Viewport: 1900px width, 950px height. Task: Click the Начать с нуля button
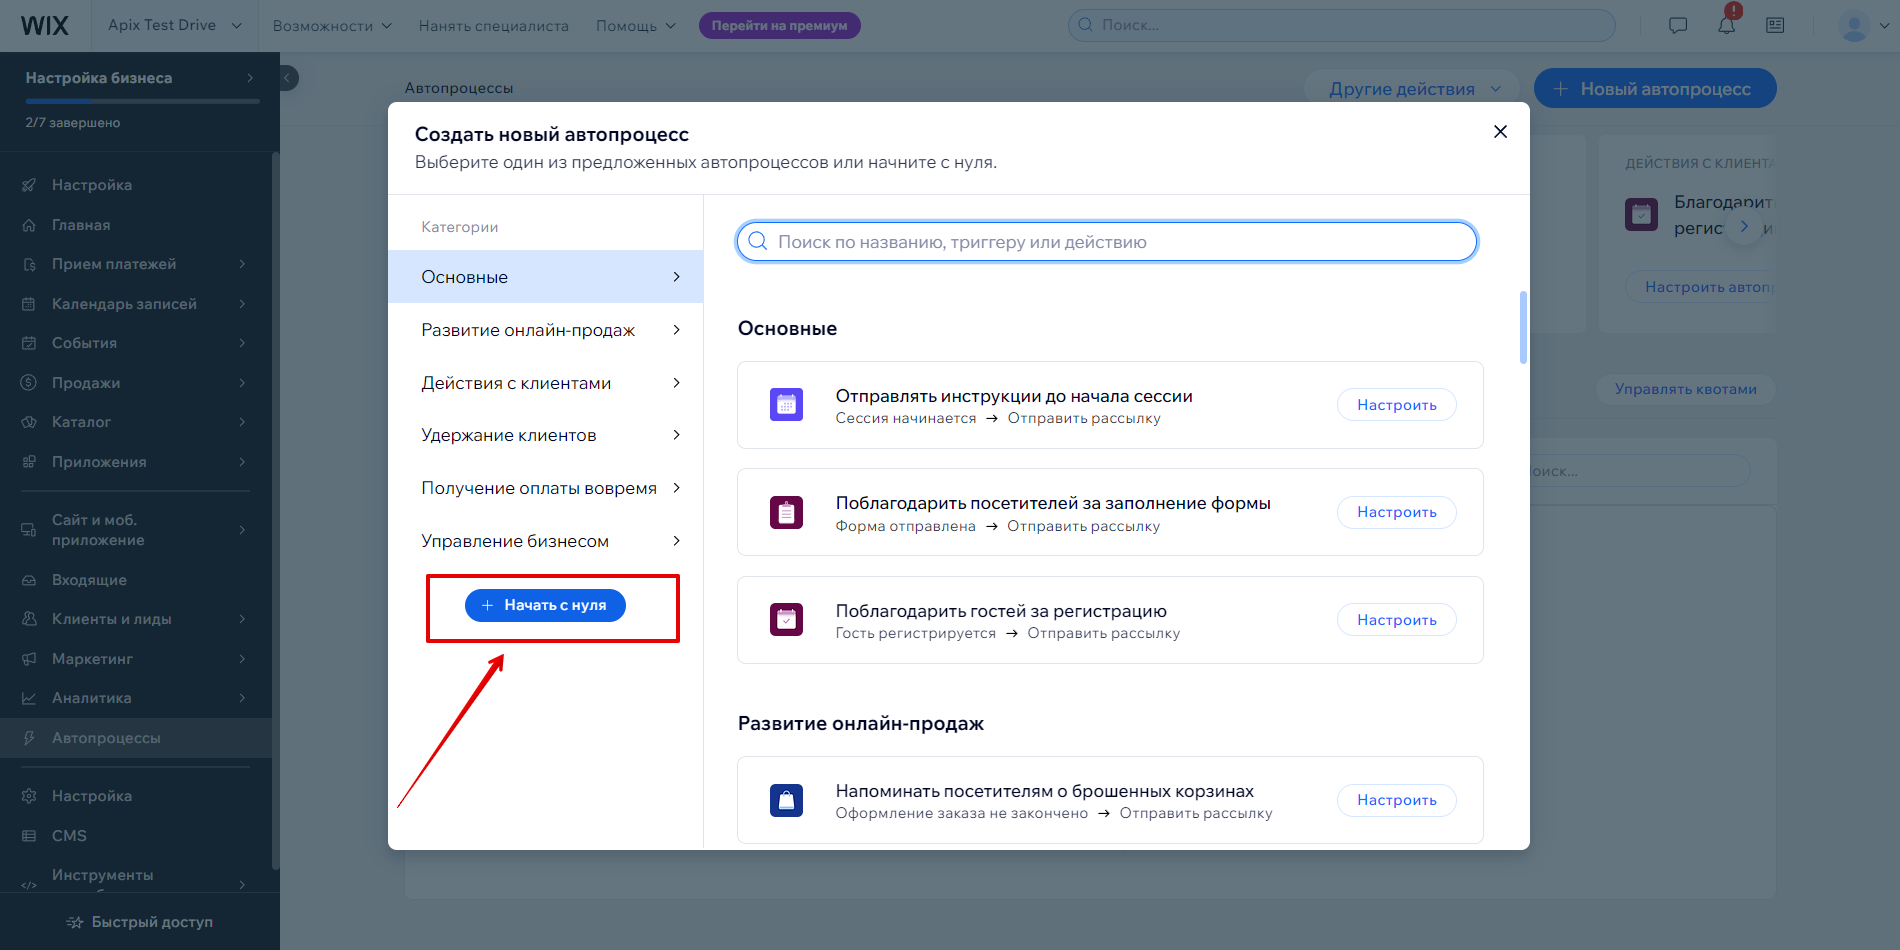[x=545, y=605]
